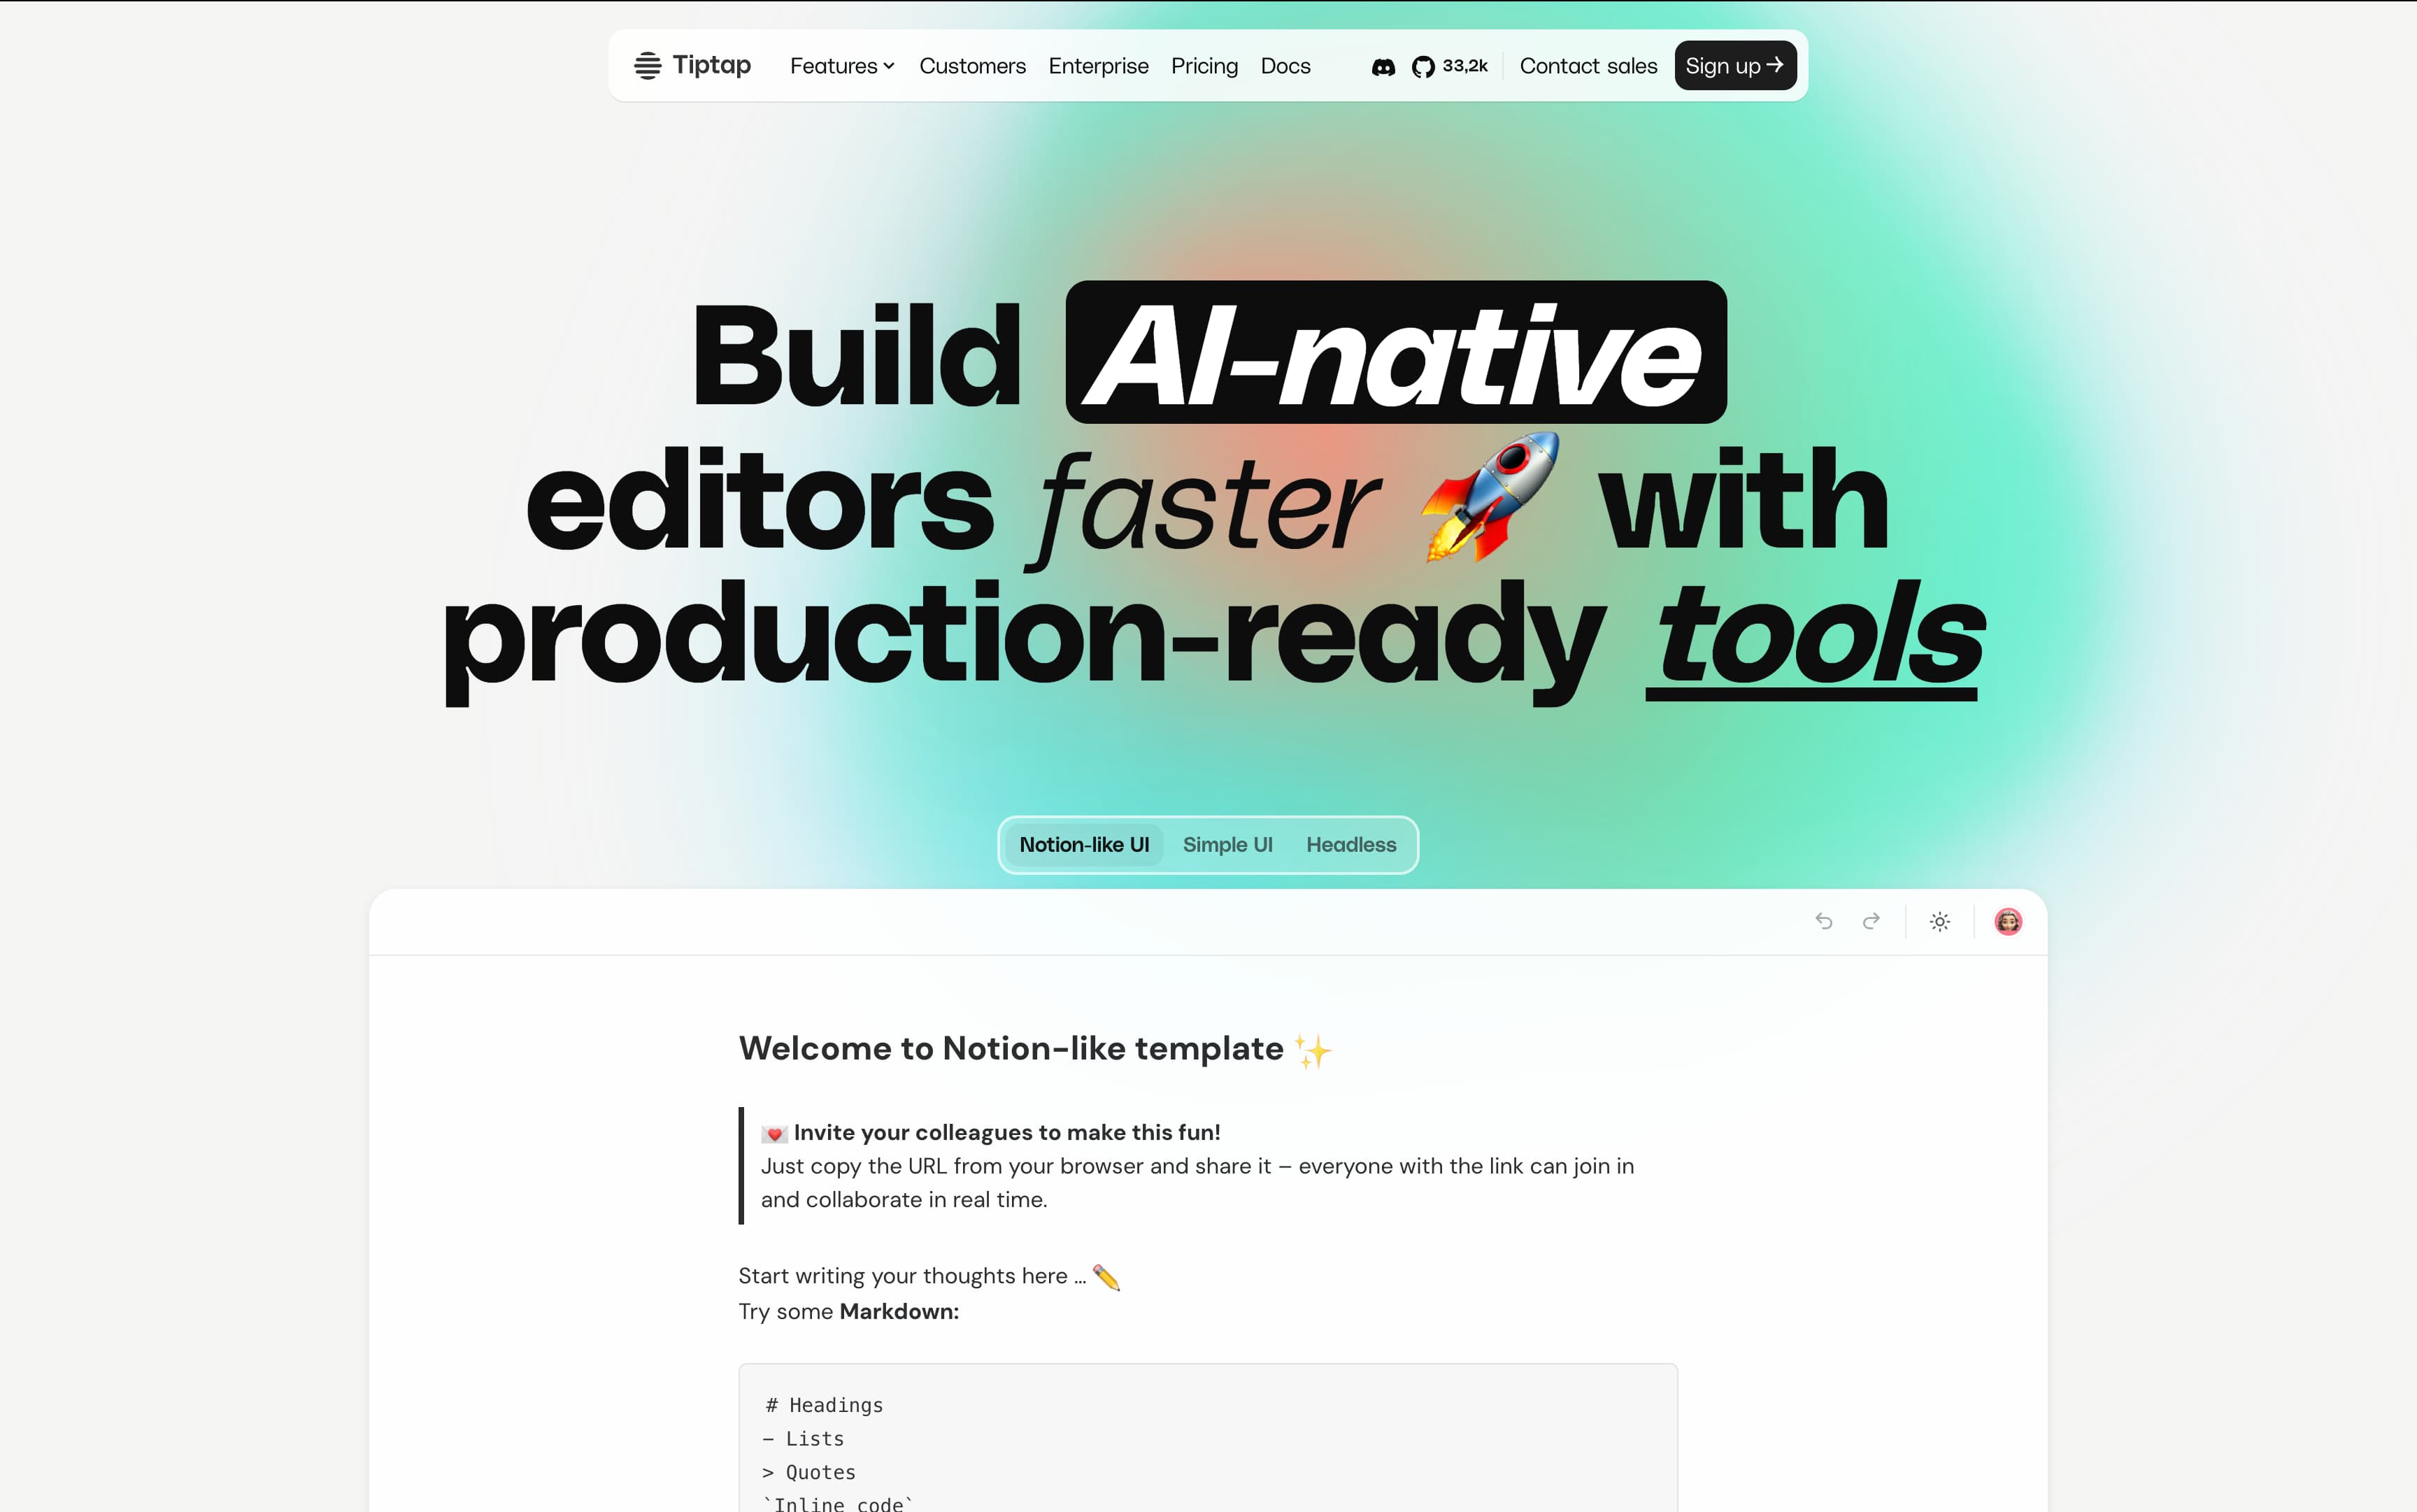
Task: Switch to the Simple UI tab
Action: click(1227, 845)
